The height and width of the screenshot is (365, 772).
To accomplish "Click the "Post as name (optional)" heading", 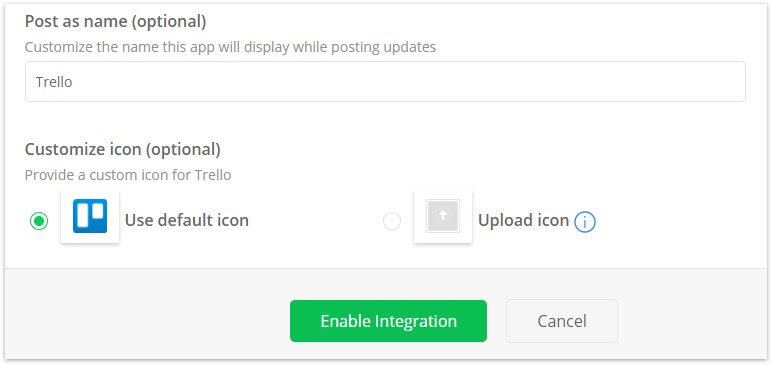I will pyautogui.click(x=115, y=21).
